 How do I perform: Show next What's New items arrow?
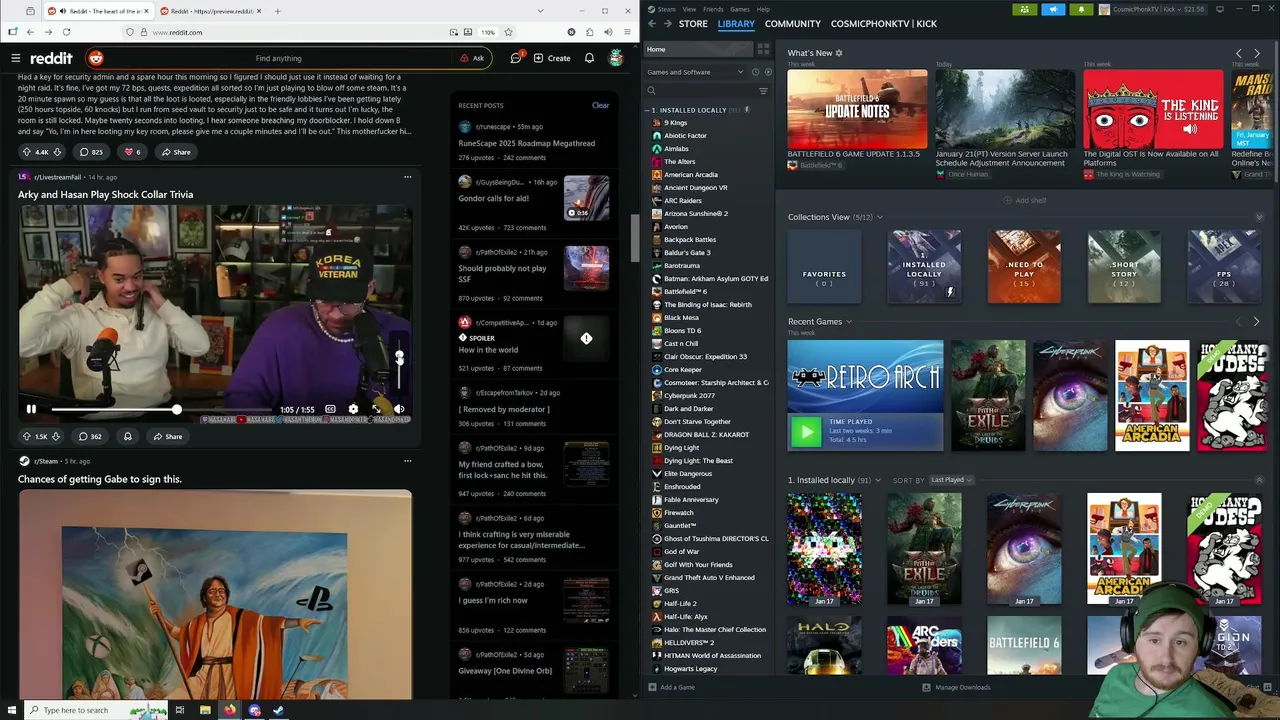pos(1256,53)
